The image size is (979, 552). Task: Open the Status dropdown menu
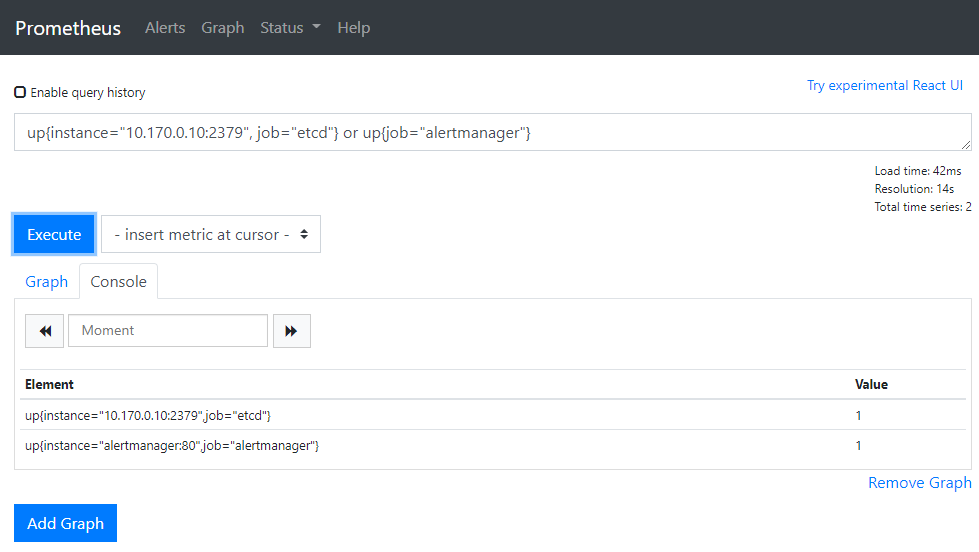click(290, 28)
